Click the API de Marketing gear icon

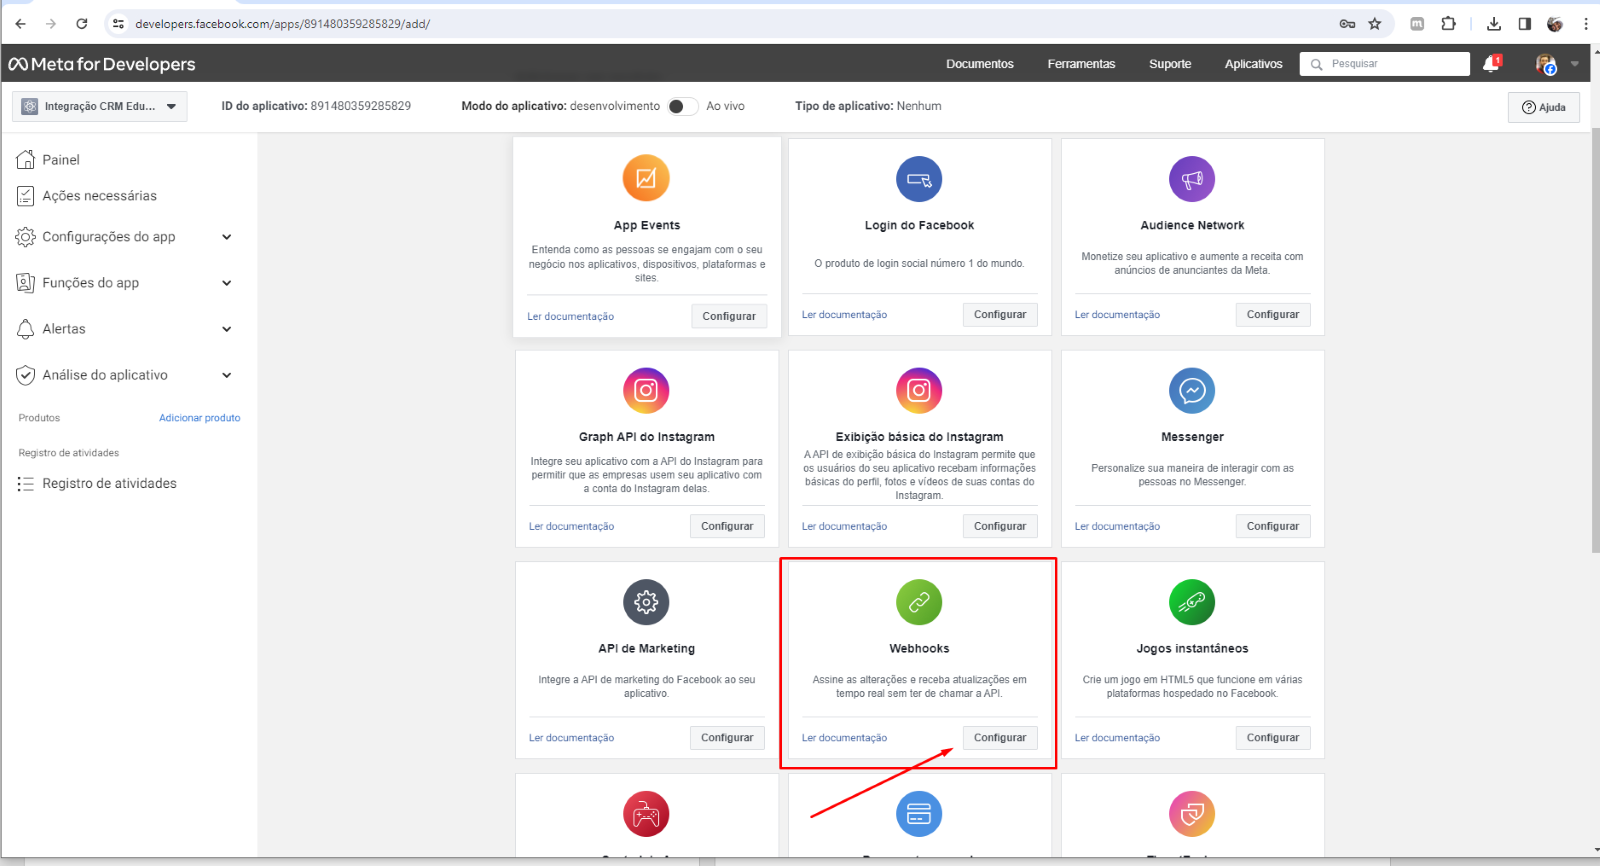pos(646,603)
